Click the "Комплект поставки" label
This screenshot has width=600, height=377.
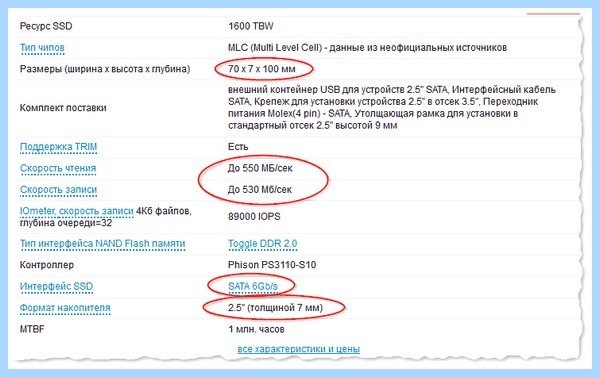point(63,108)
